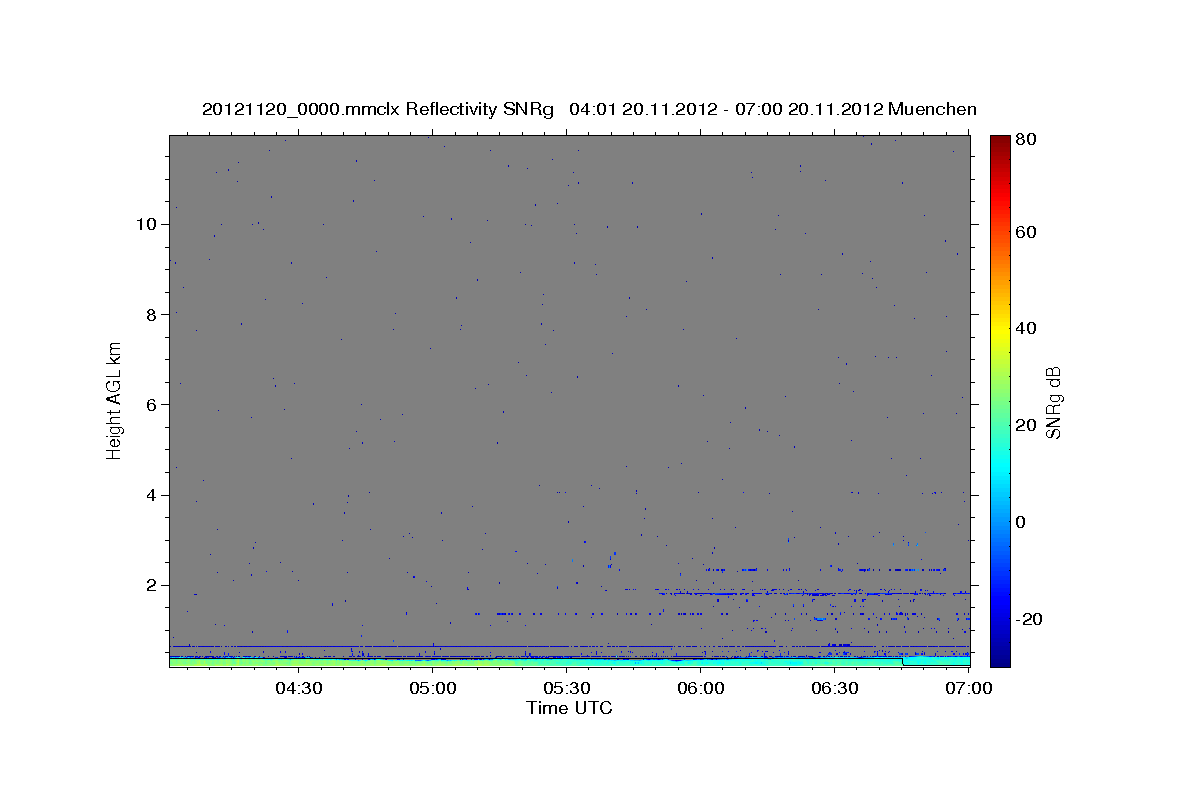The width and height of the screenshot is (1200, 800).
Task: Click the height axis label 8
Action: coord(150,314)
